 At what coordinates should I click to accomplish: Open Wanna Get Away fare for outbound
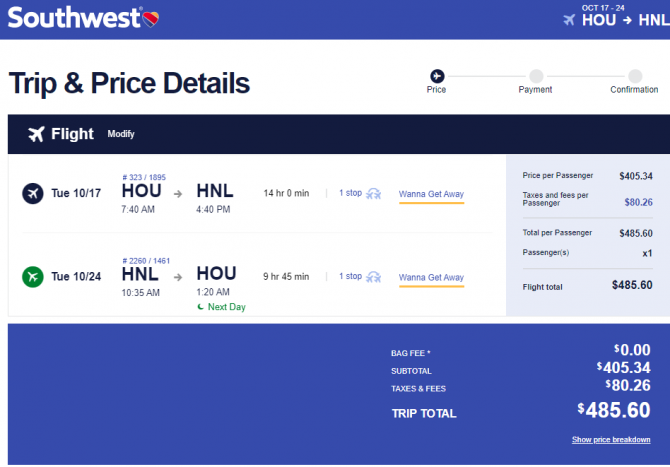(431, 194)
